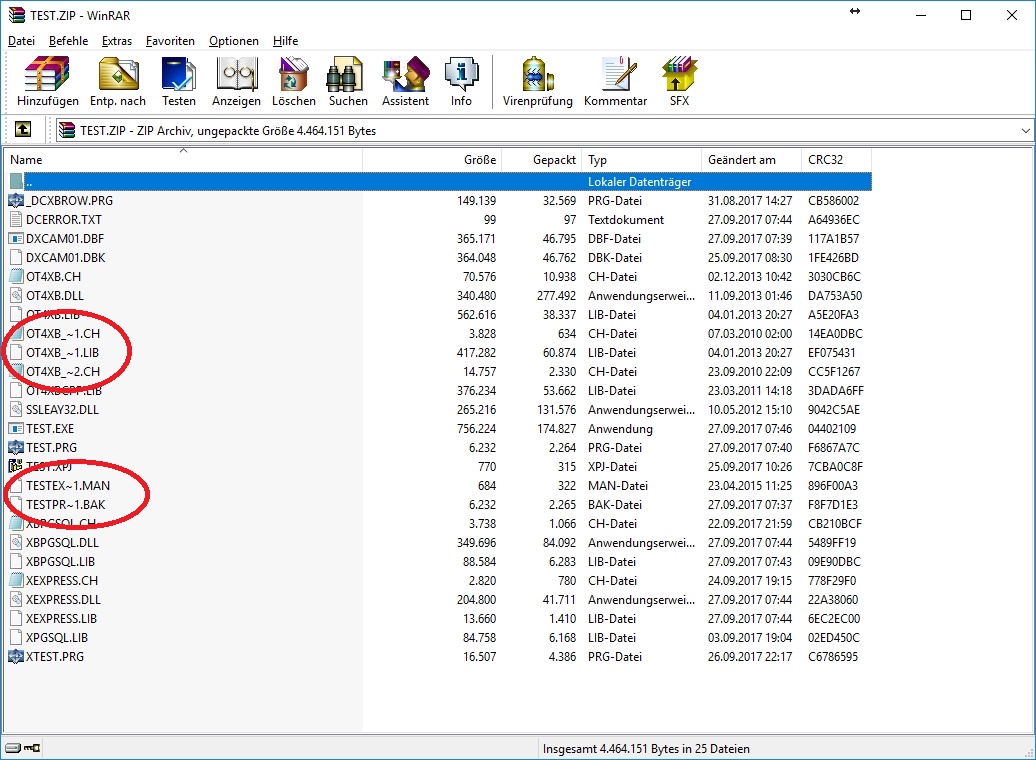Sort by CRC32 column header
This screenshot has width=1036, height=760.
point(836,160)
